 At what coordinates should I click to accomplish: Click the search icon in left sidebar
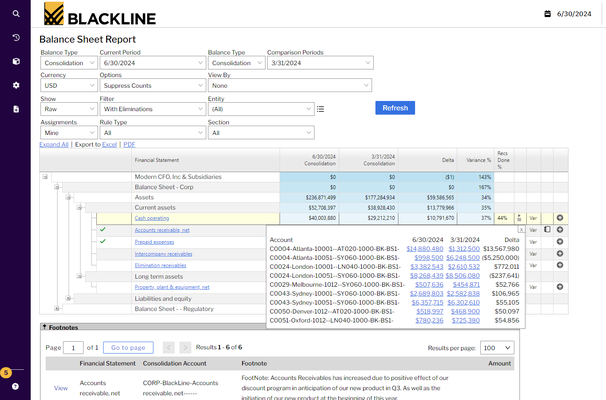pos(16,14)
